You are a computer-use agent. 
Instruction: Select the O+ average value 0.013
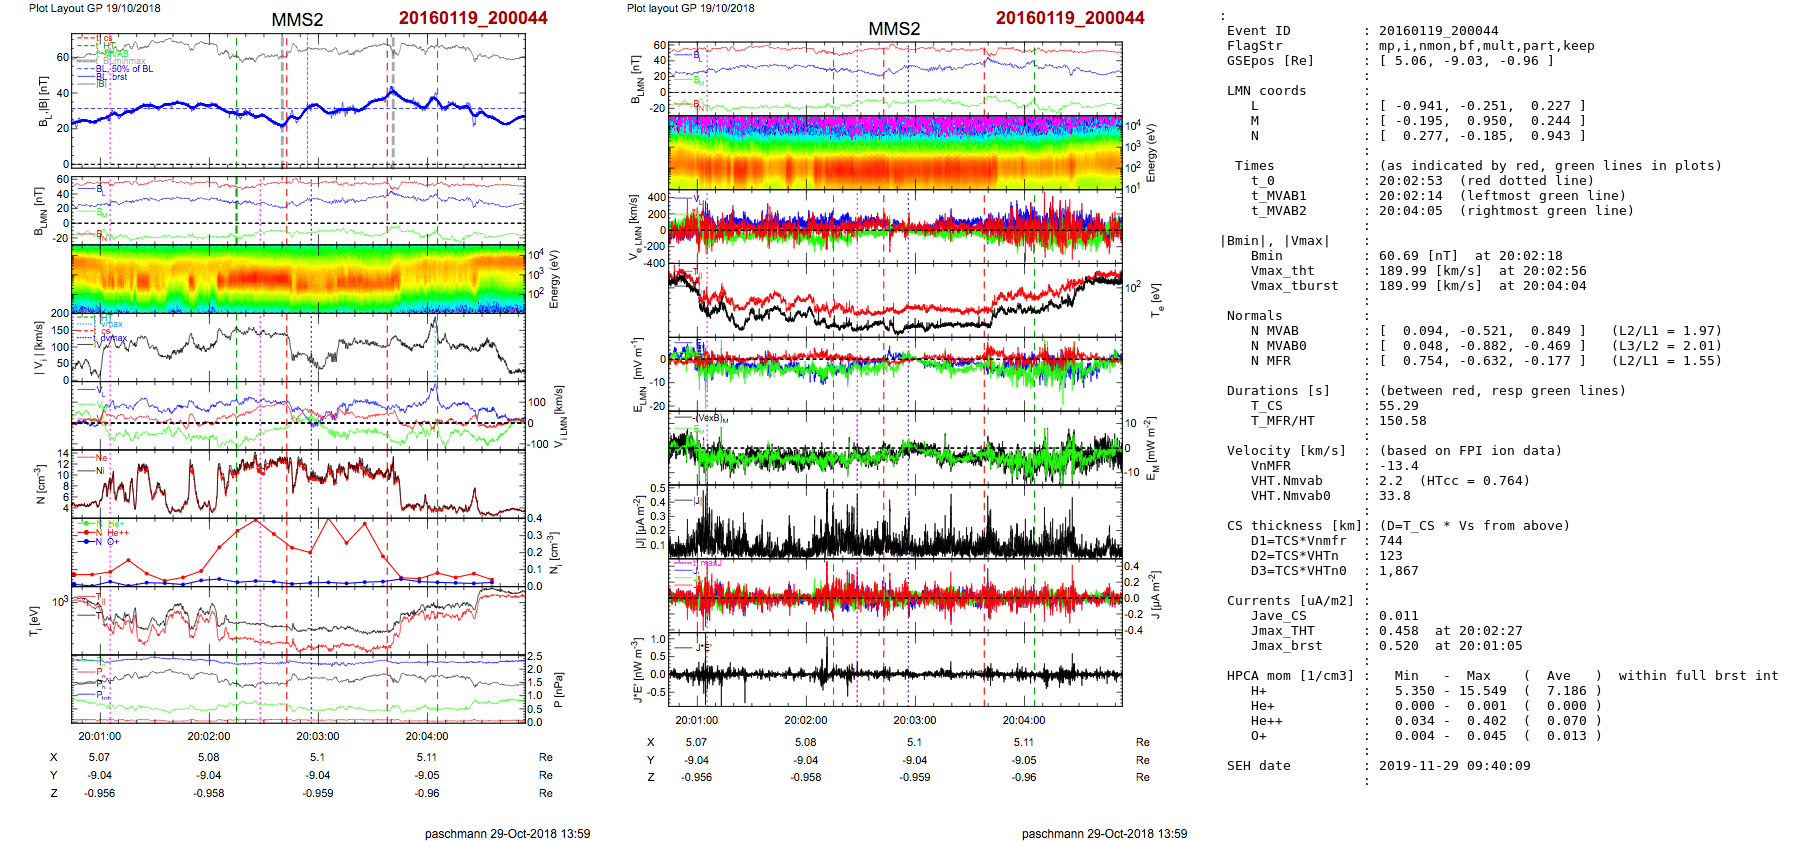point(1567,736)
